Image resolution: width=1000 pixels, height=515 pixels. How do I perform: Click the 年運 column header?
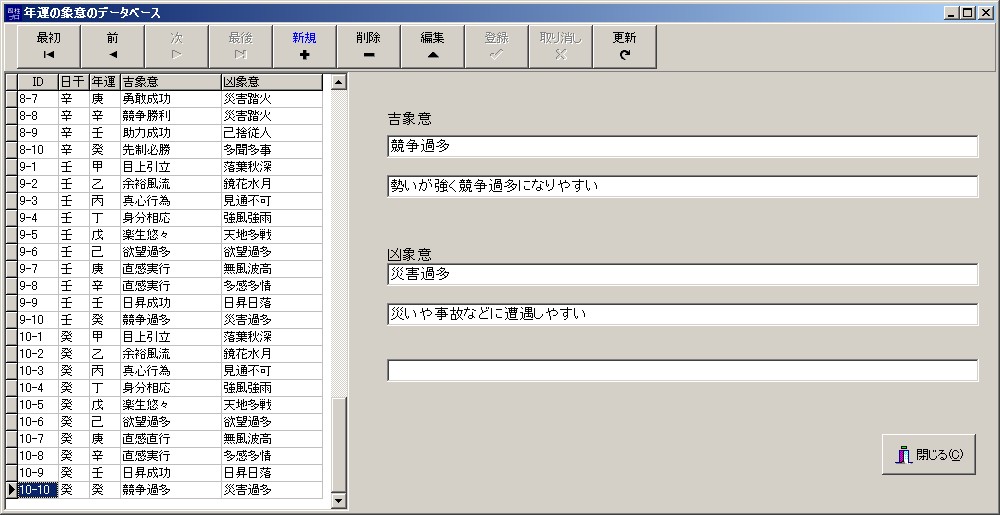click(105, 82)
